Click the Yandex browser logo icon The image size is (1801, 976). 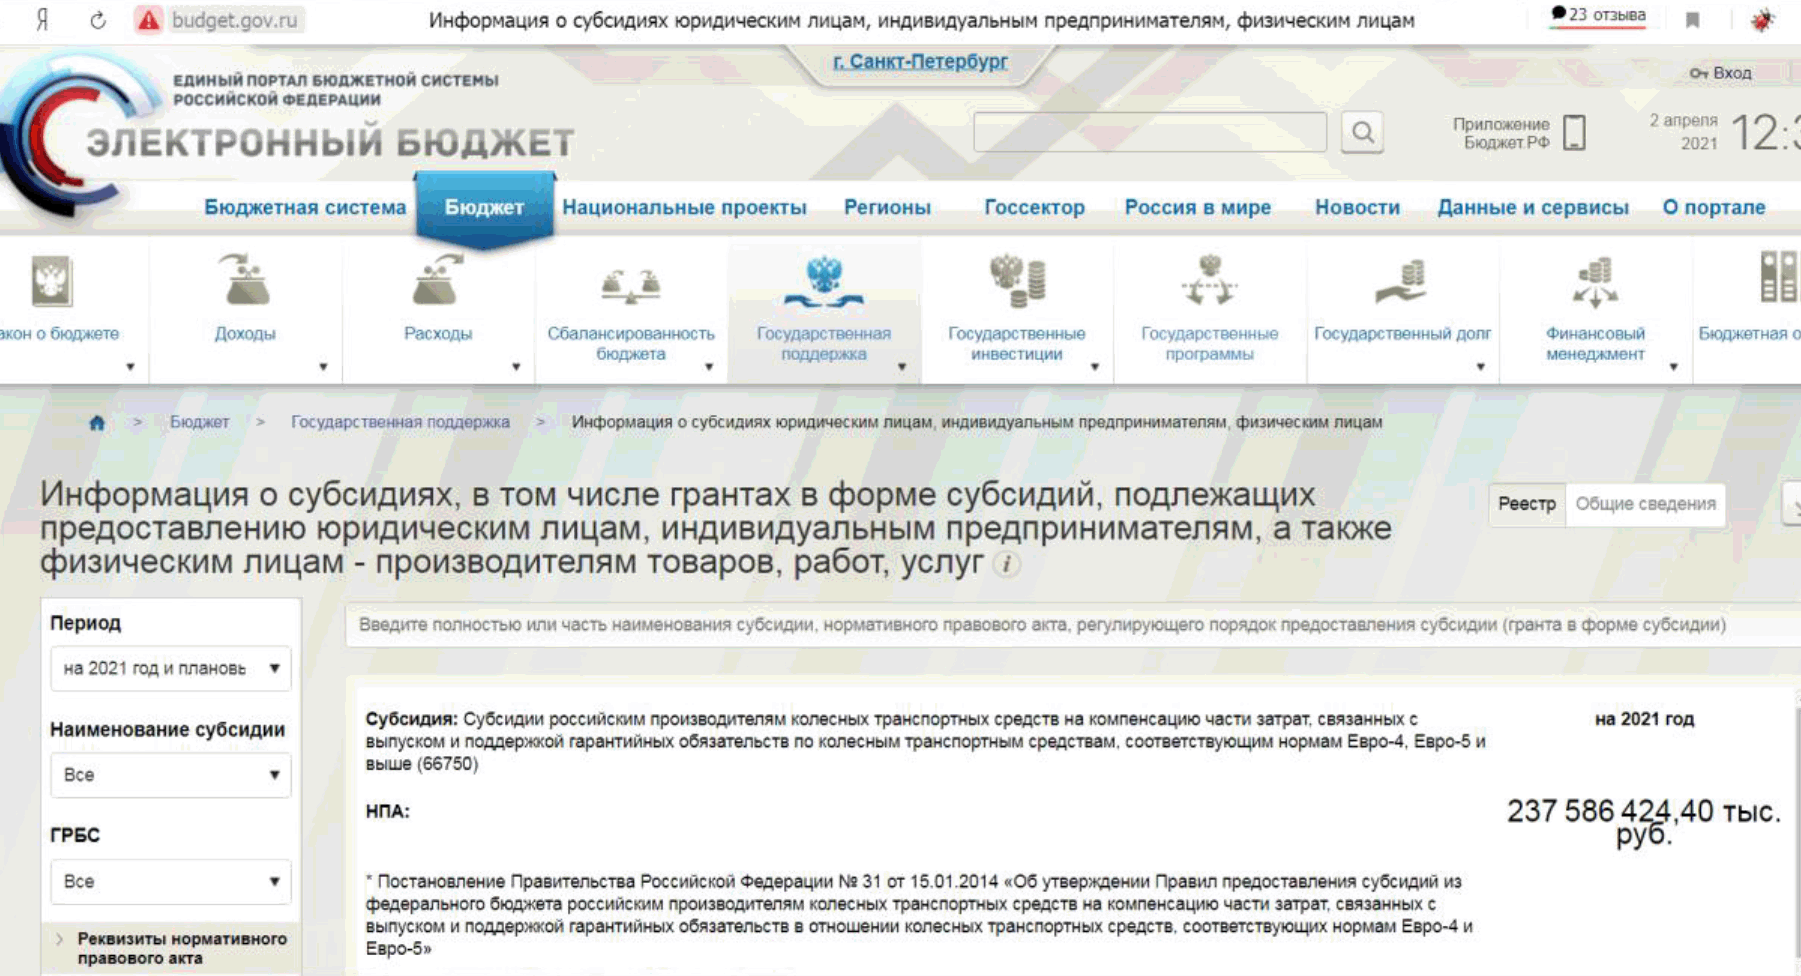click(x=42, y=20)
